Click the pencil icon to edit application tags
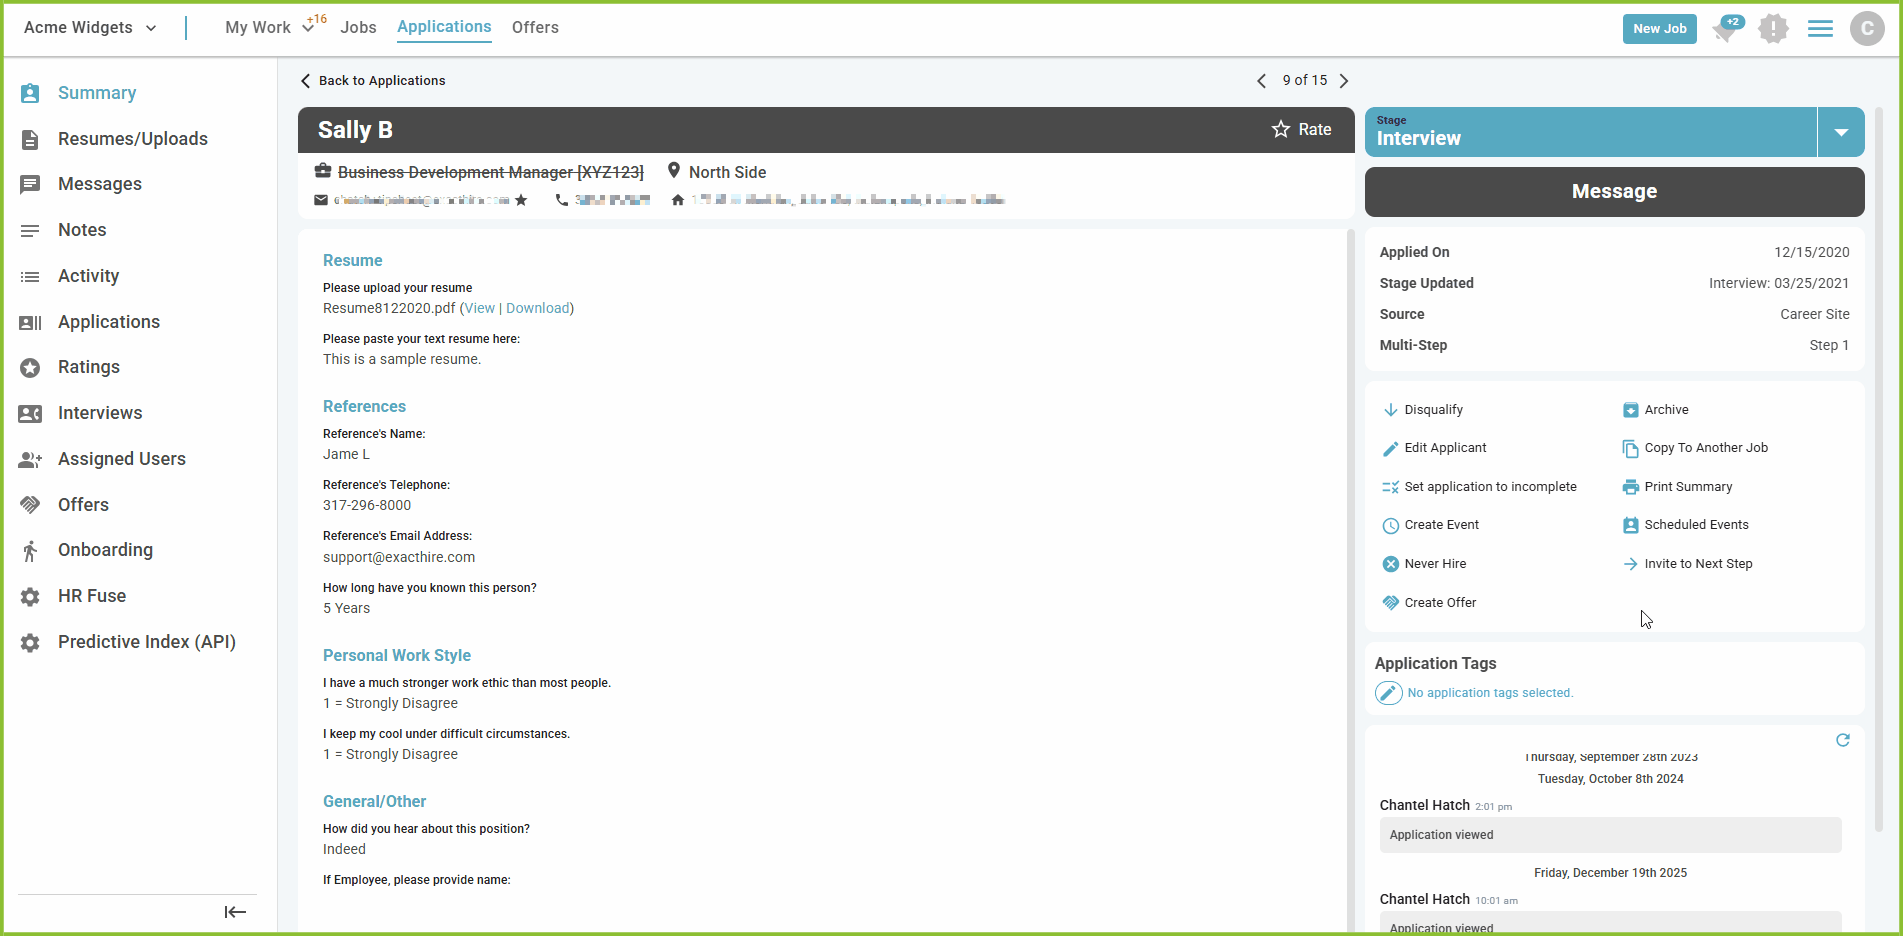 click(1388, 693)
